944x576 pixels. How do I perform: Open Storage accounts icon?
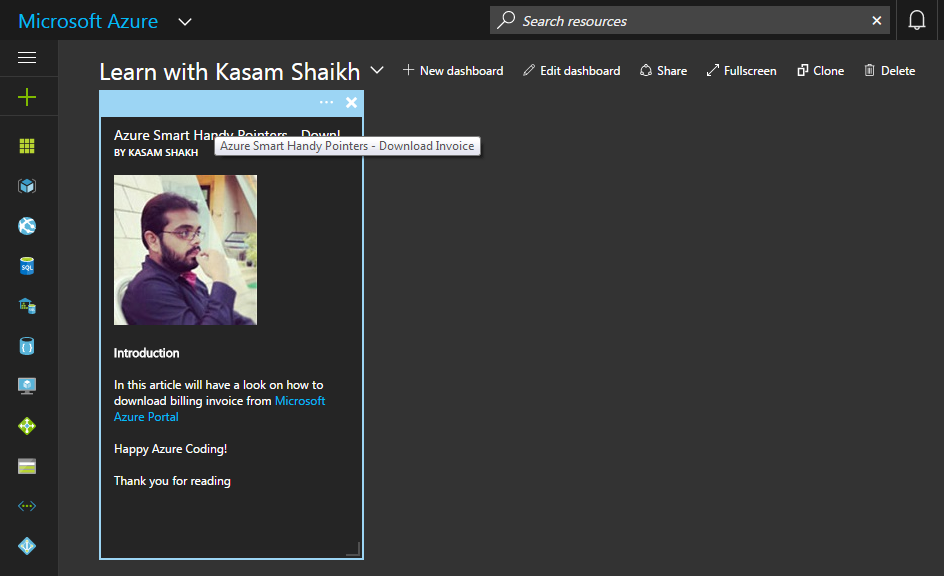point(27,466)
